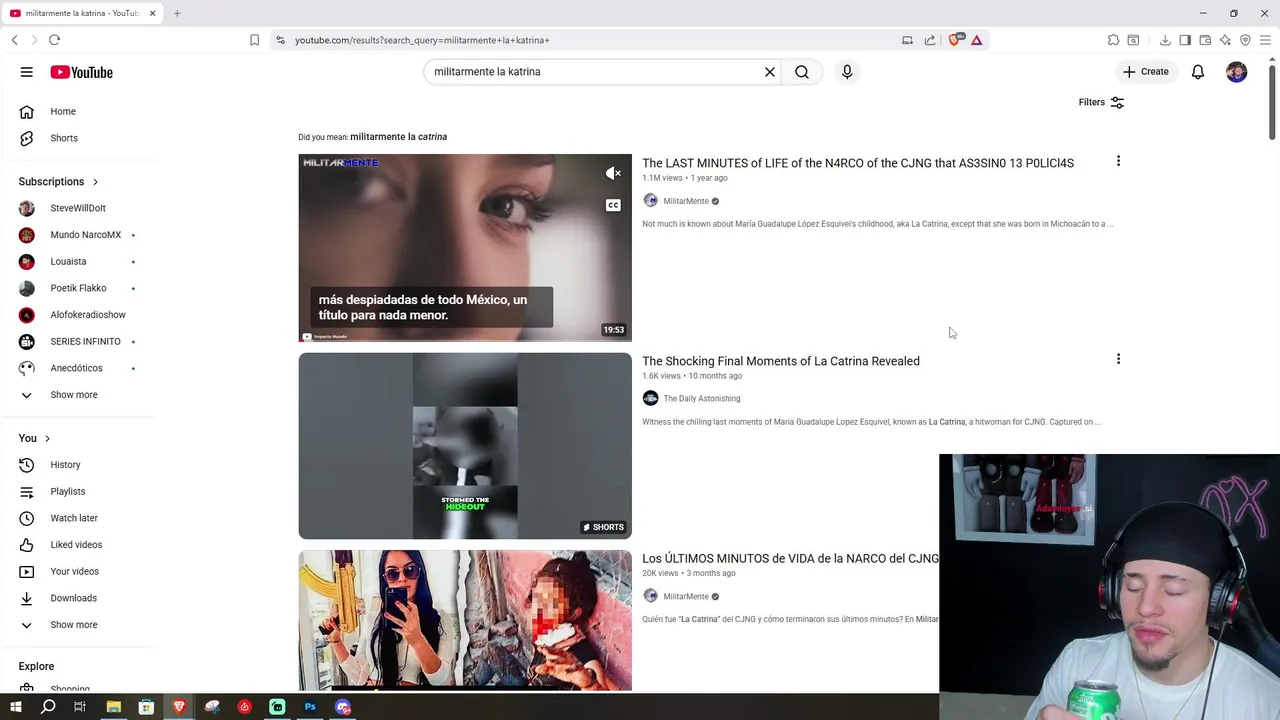Open Poetik Flakko subscription
The image size is (1280, 720).
tap(78, 288)
